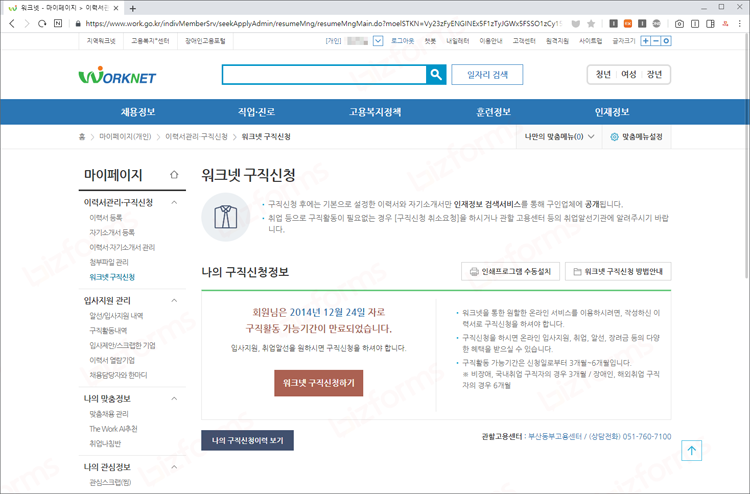Go to 자기소개서 등록 in sidebar
Image resolution: width=750 pixels, height=494 pixels.
(x=112, y=232)
